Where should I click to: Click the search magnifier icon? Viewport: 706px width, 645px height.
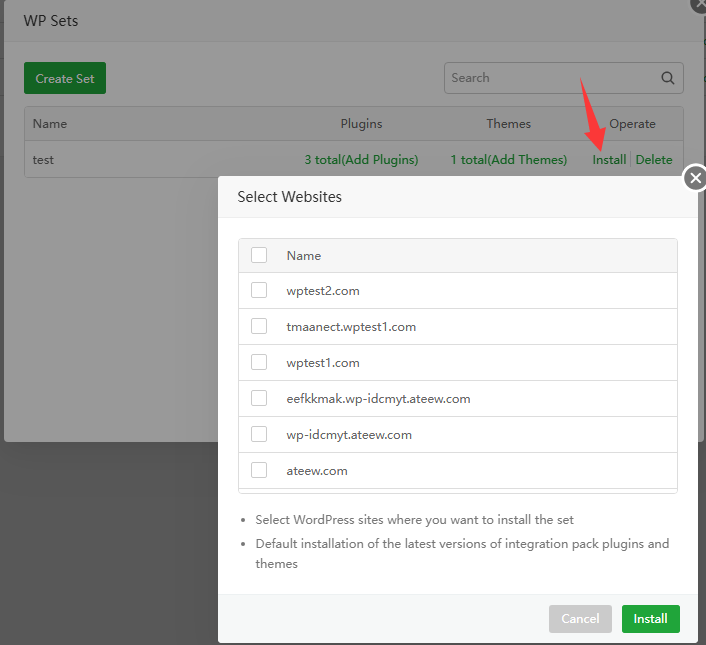coord(667,78)
